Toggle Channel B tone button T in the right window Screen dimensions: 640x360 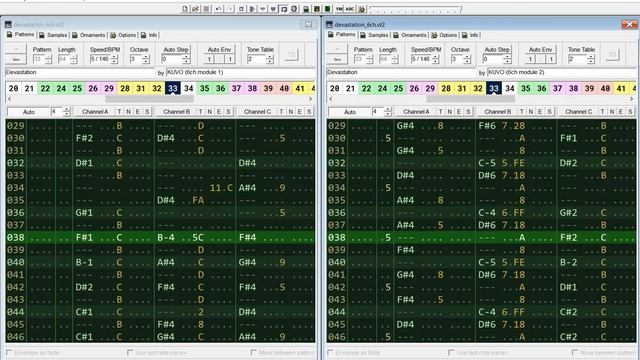click(x=521, y=111)
